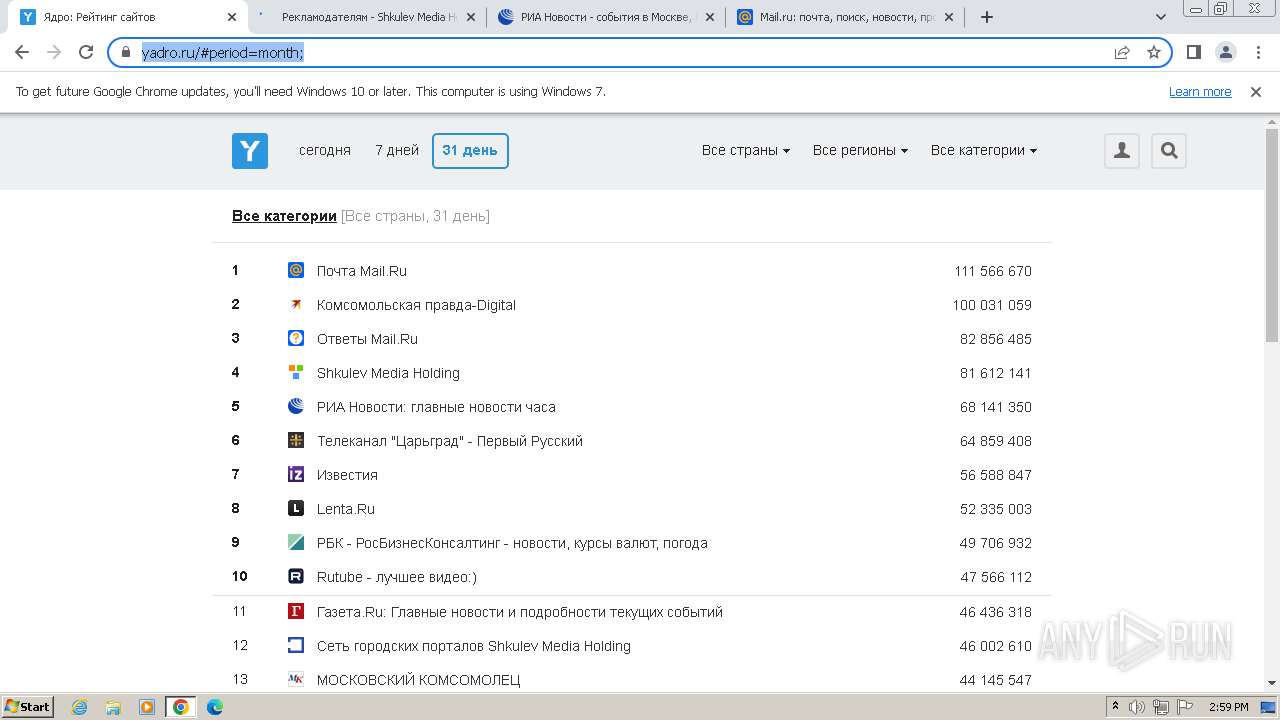Expand the Все страны dropdown

(746, 150)
